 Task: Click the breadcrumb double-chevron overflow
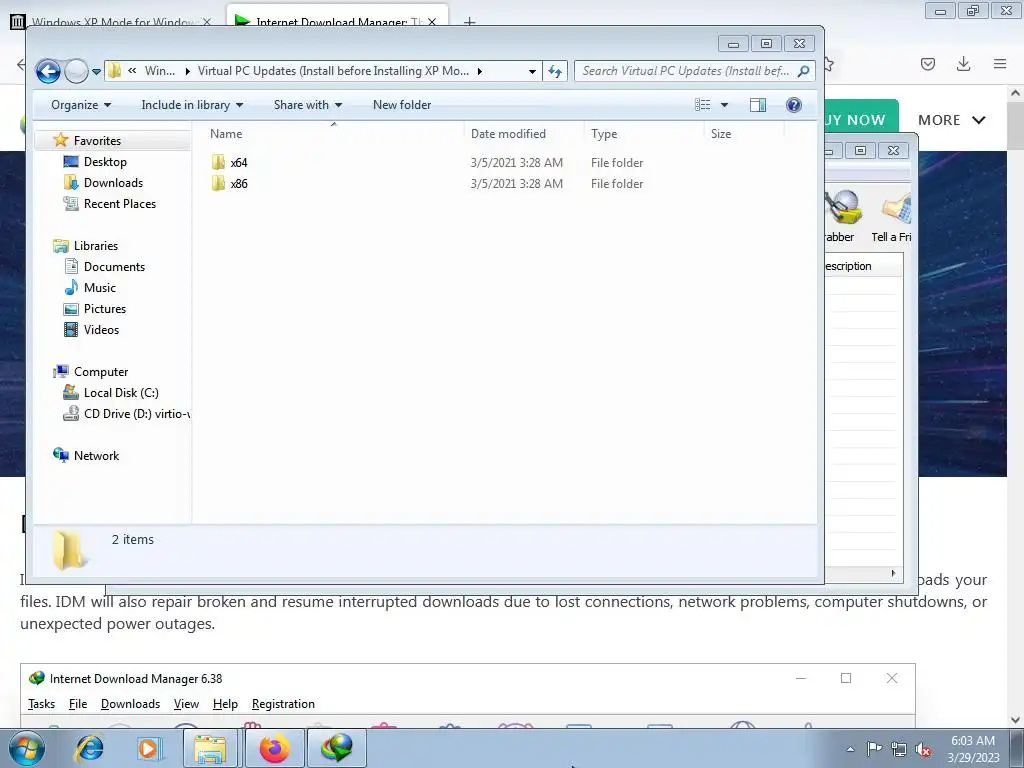point(132,71)
